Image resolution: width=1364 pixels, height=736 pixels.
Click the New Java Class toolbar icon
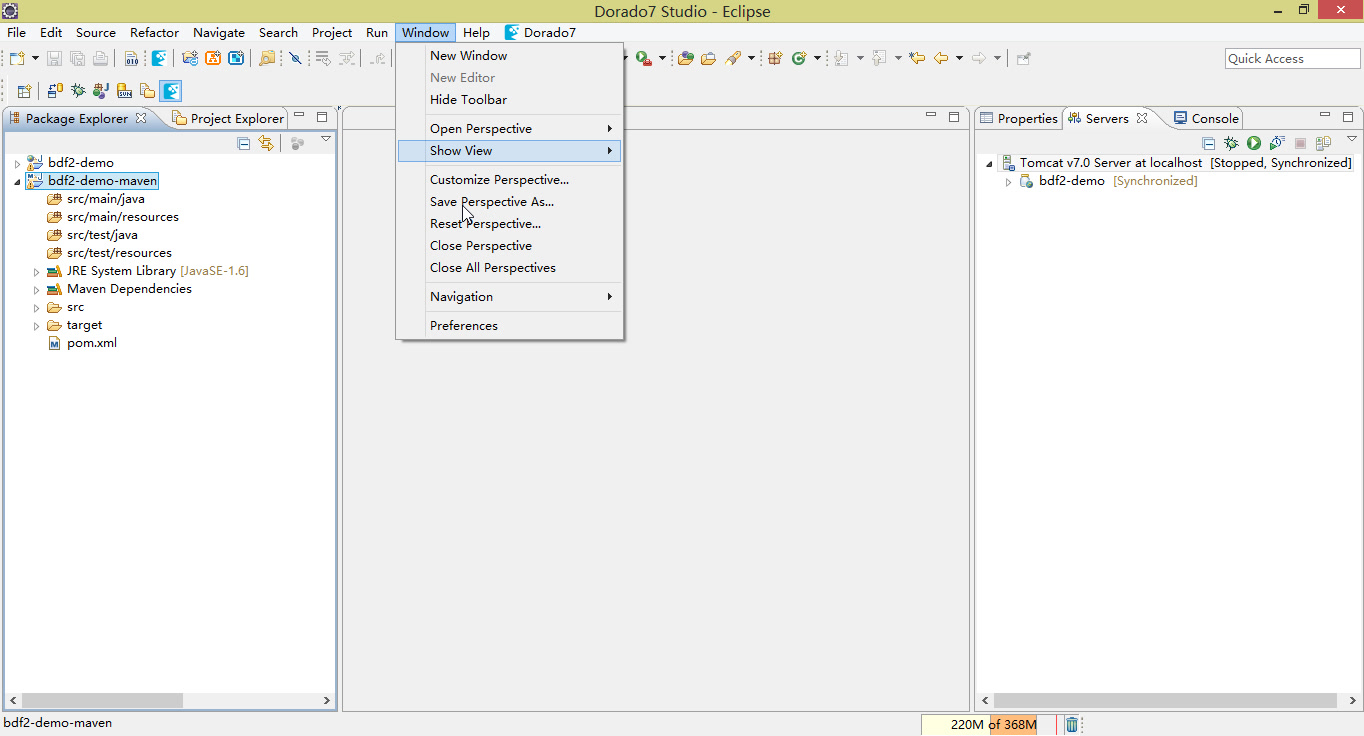pyautogui.click(x=799, y=58)
